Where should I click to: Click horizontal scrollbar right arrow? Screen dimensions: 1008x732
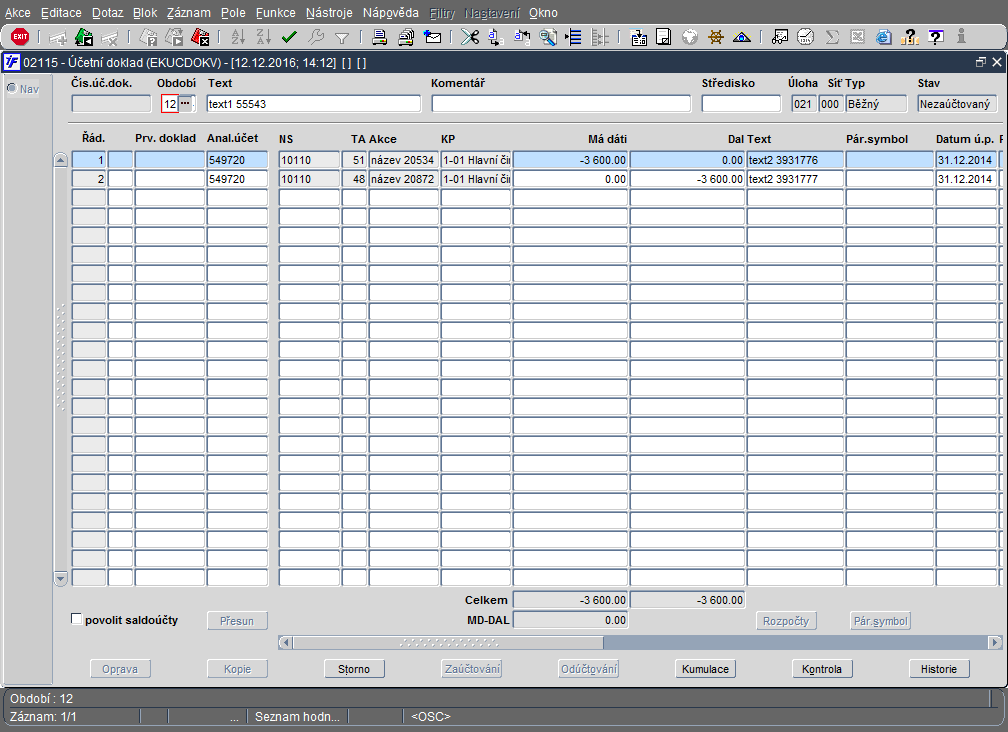[x=995, y=642]
